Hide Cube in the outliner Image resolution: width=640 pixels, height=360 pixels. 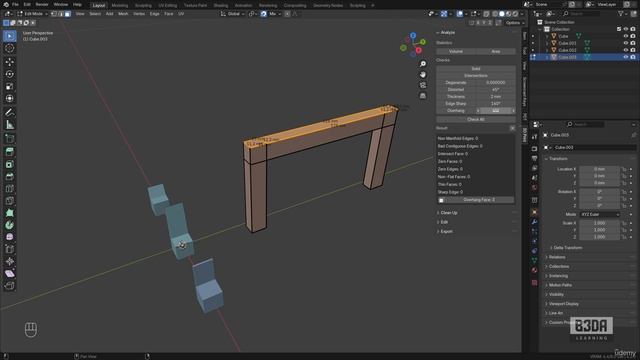[x=625, y=36]
